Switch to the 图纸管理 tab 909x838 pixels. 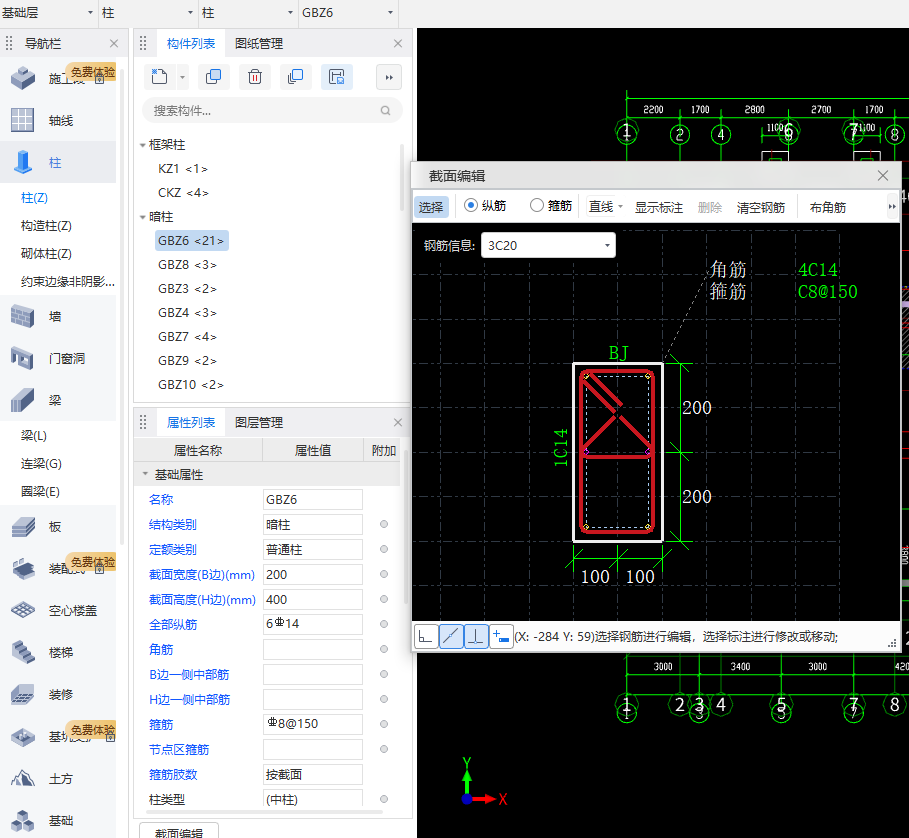point(259,43)
